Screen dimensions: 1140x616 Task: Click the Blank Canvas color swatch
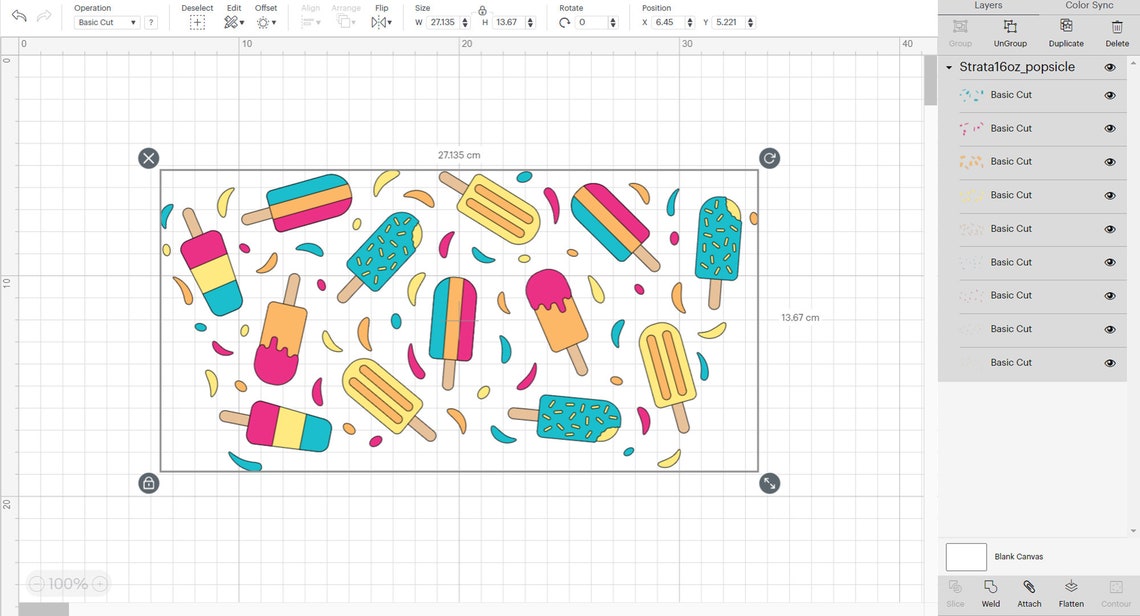965,556
